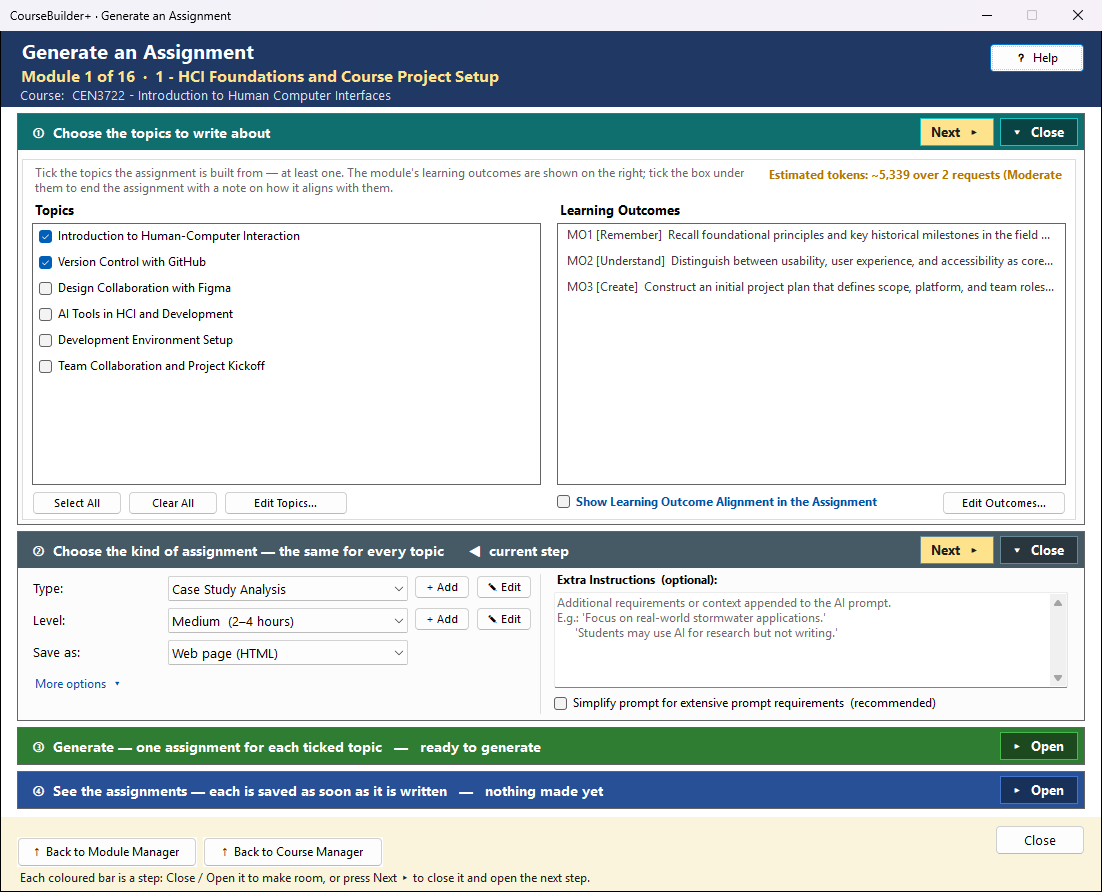Open the Help button
This screenshot has width=1102, height=892.
1037,58
